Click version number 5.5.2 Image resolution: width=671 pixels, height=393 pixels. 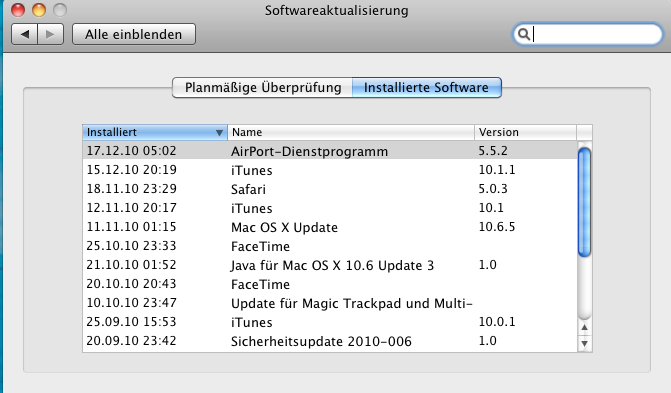493,151
